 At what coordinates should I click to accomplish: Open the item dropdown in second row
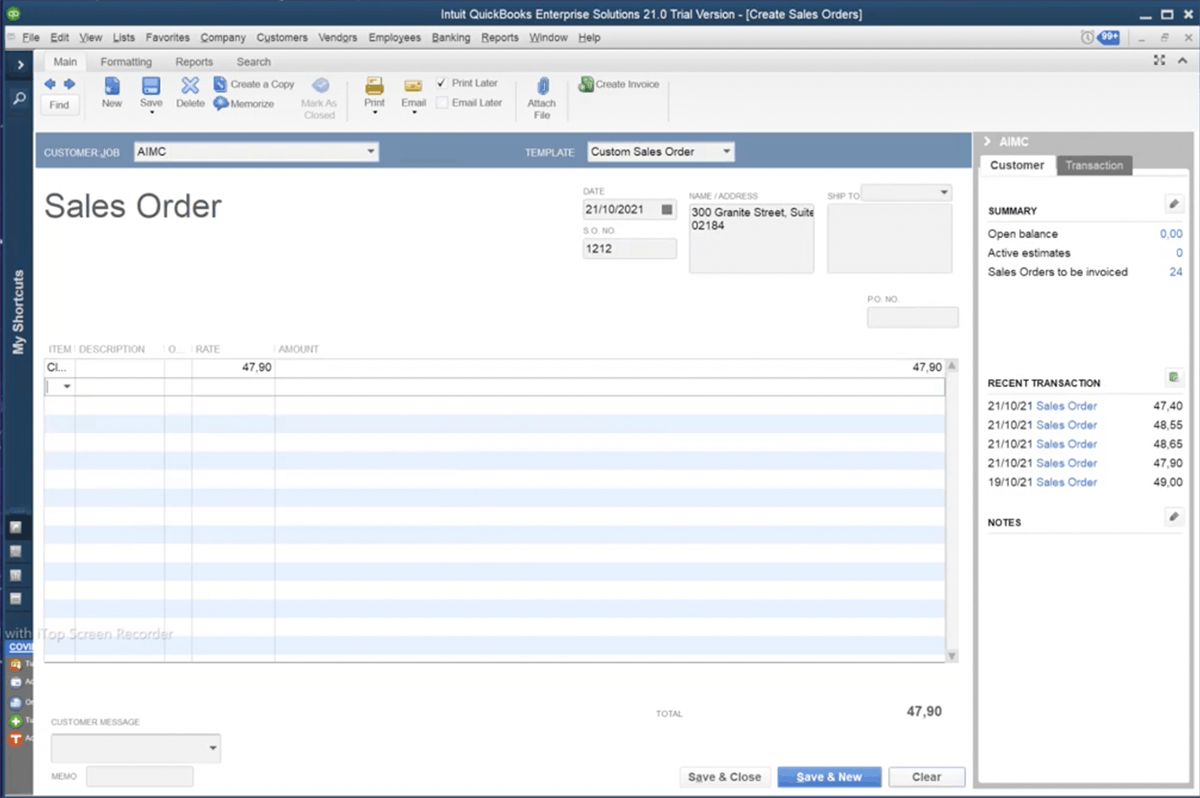(x=67, y=387)
